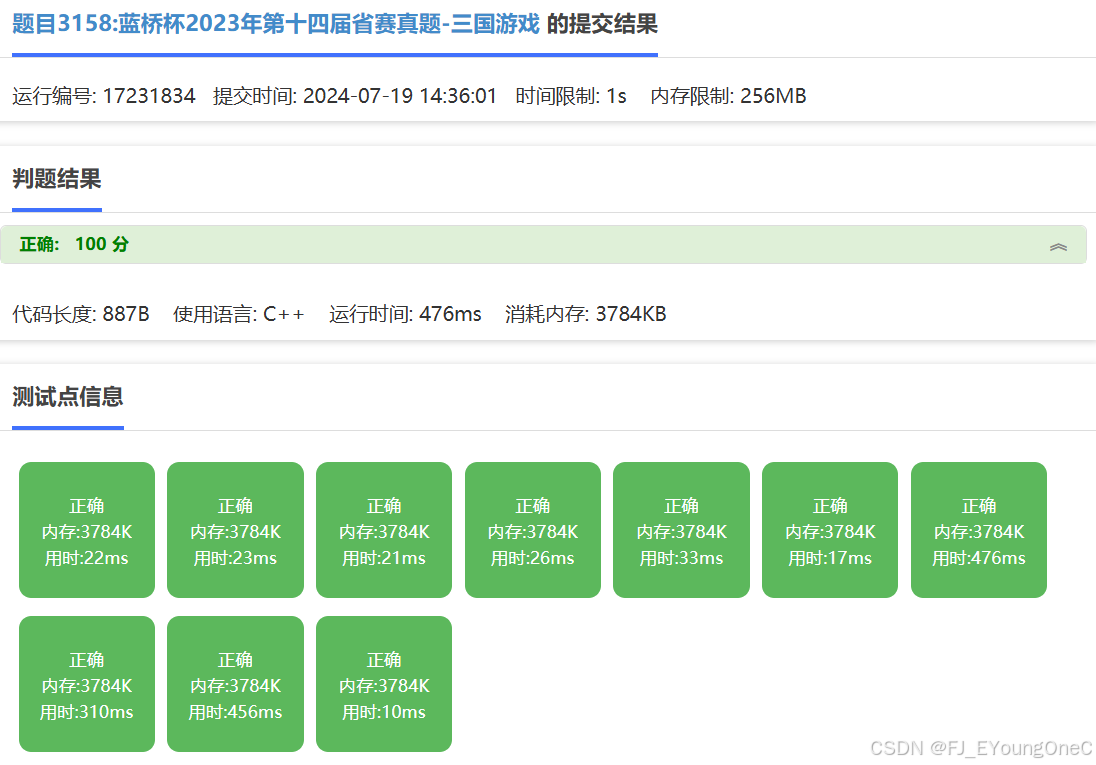Open the test point card with 用时:476ms

point(979,530)
